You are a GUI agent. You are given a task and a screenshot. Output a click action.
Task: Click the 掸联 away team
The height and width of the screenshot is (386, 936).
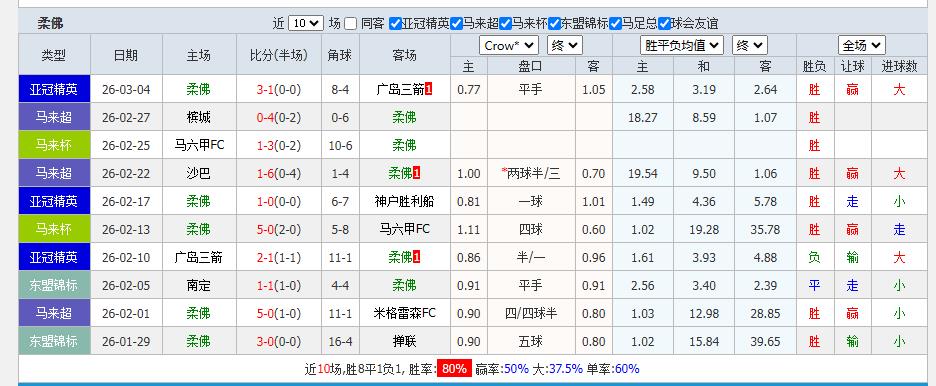point(404,341)
